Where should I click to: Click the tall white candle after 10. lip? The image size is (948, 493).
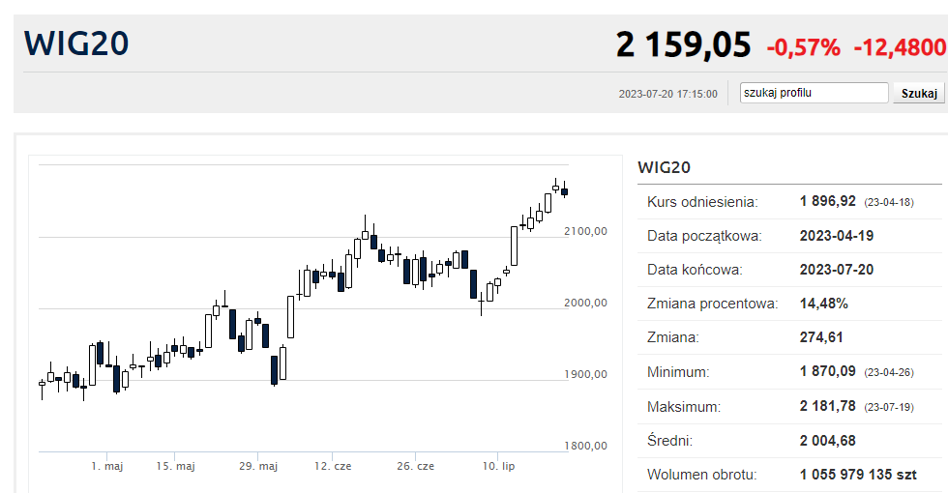click(x=515, y=246)
